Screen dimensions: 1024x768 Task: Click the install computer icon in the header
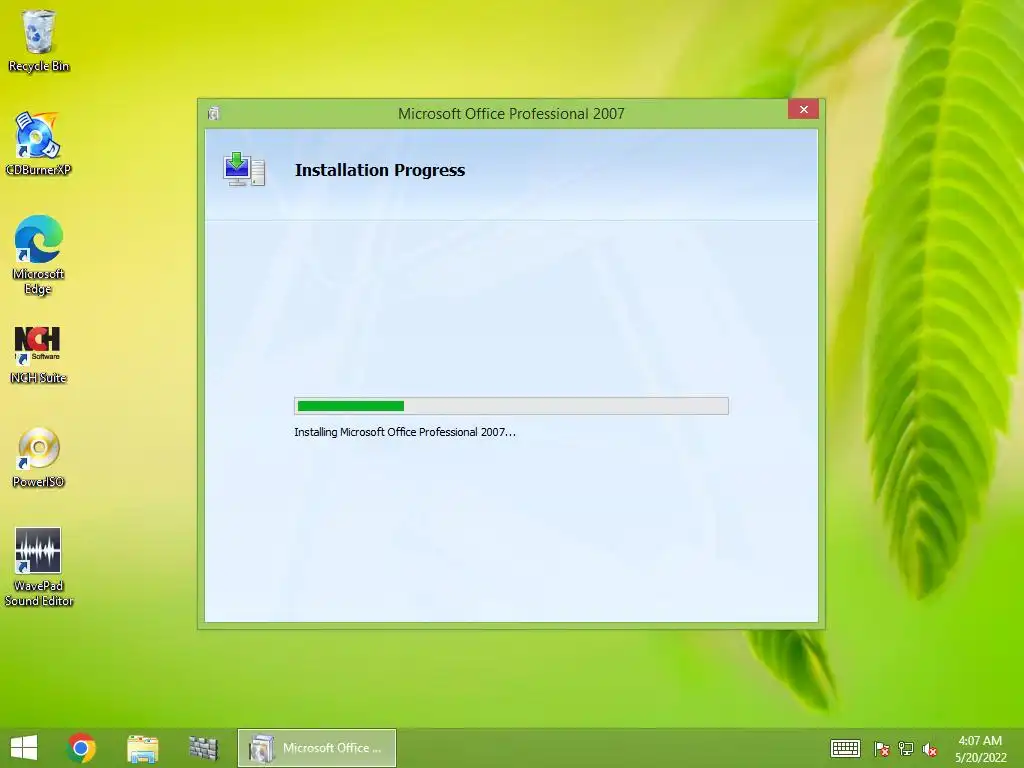[x=244, y=169]
